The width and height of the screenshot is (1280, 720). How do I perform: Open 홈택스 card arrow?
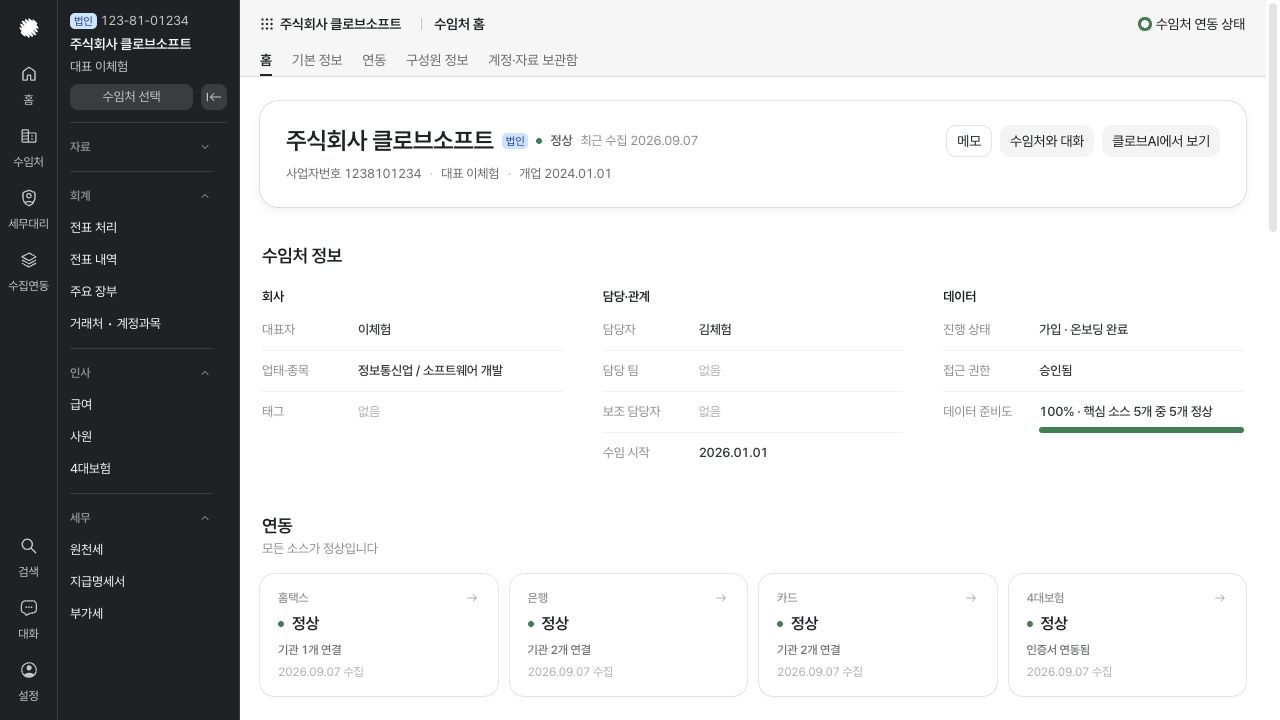click(x=472, y=598)
